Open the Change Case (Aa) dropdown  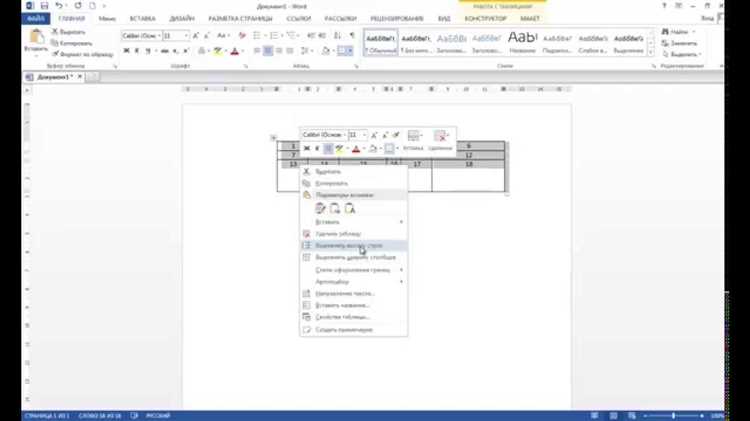(223, 36)
